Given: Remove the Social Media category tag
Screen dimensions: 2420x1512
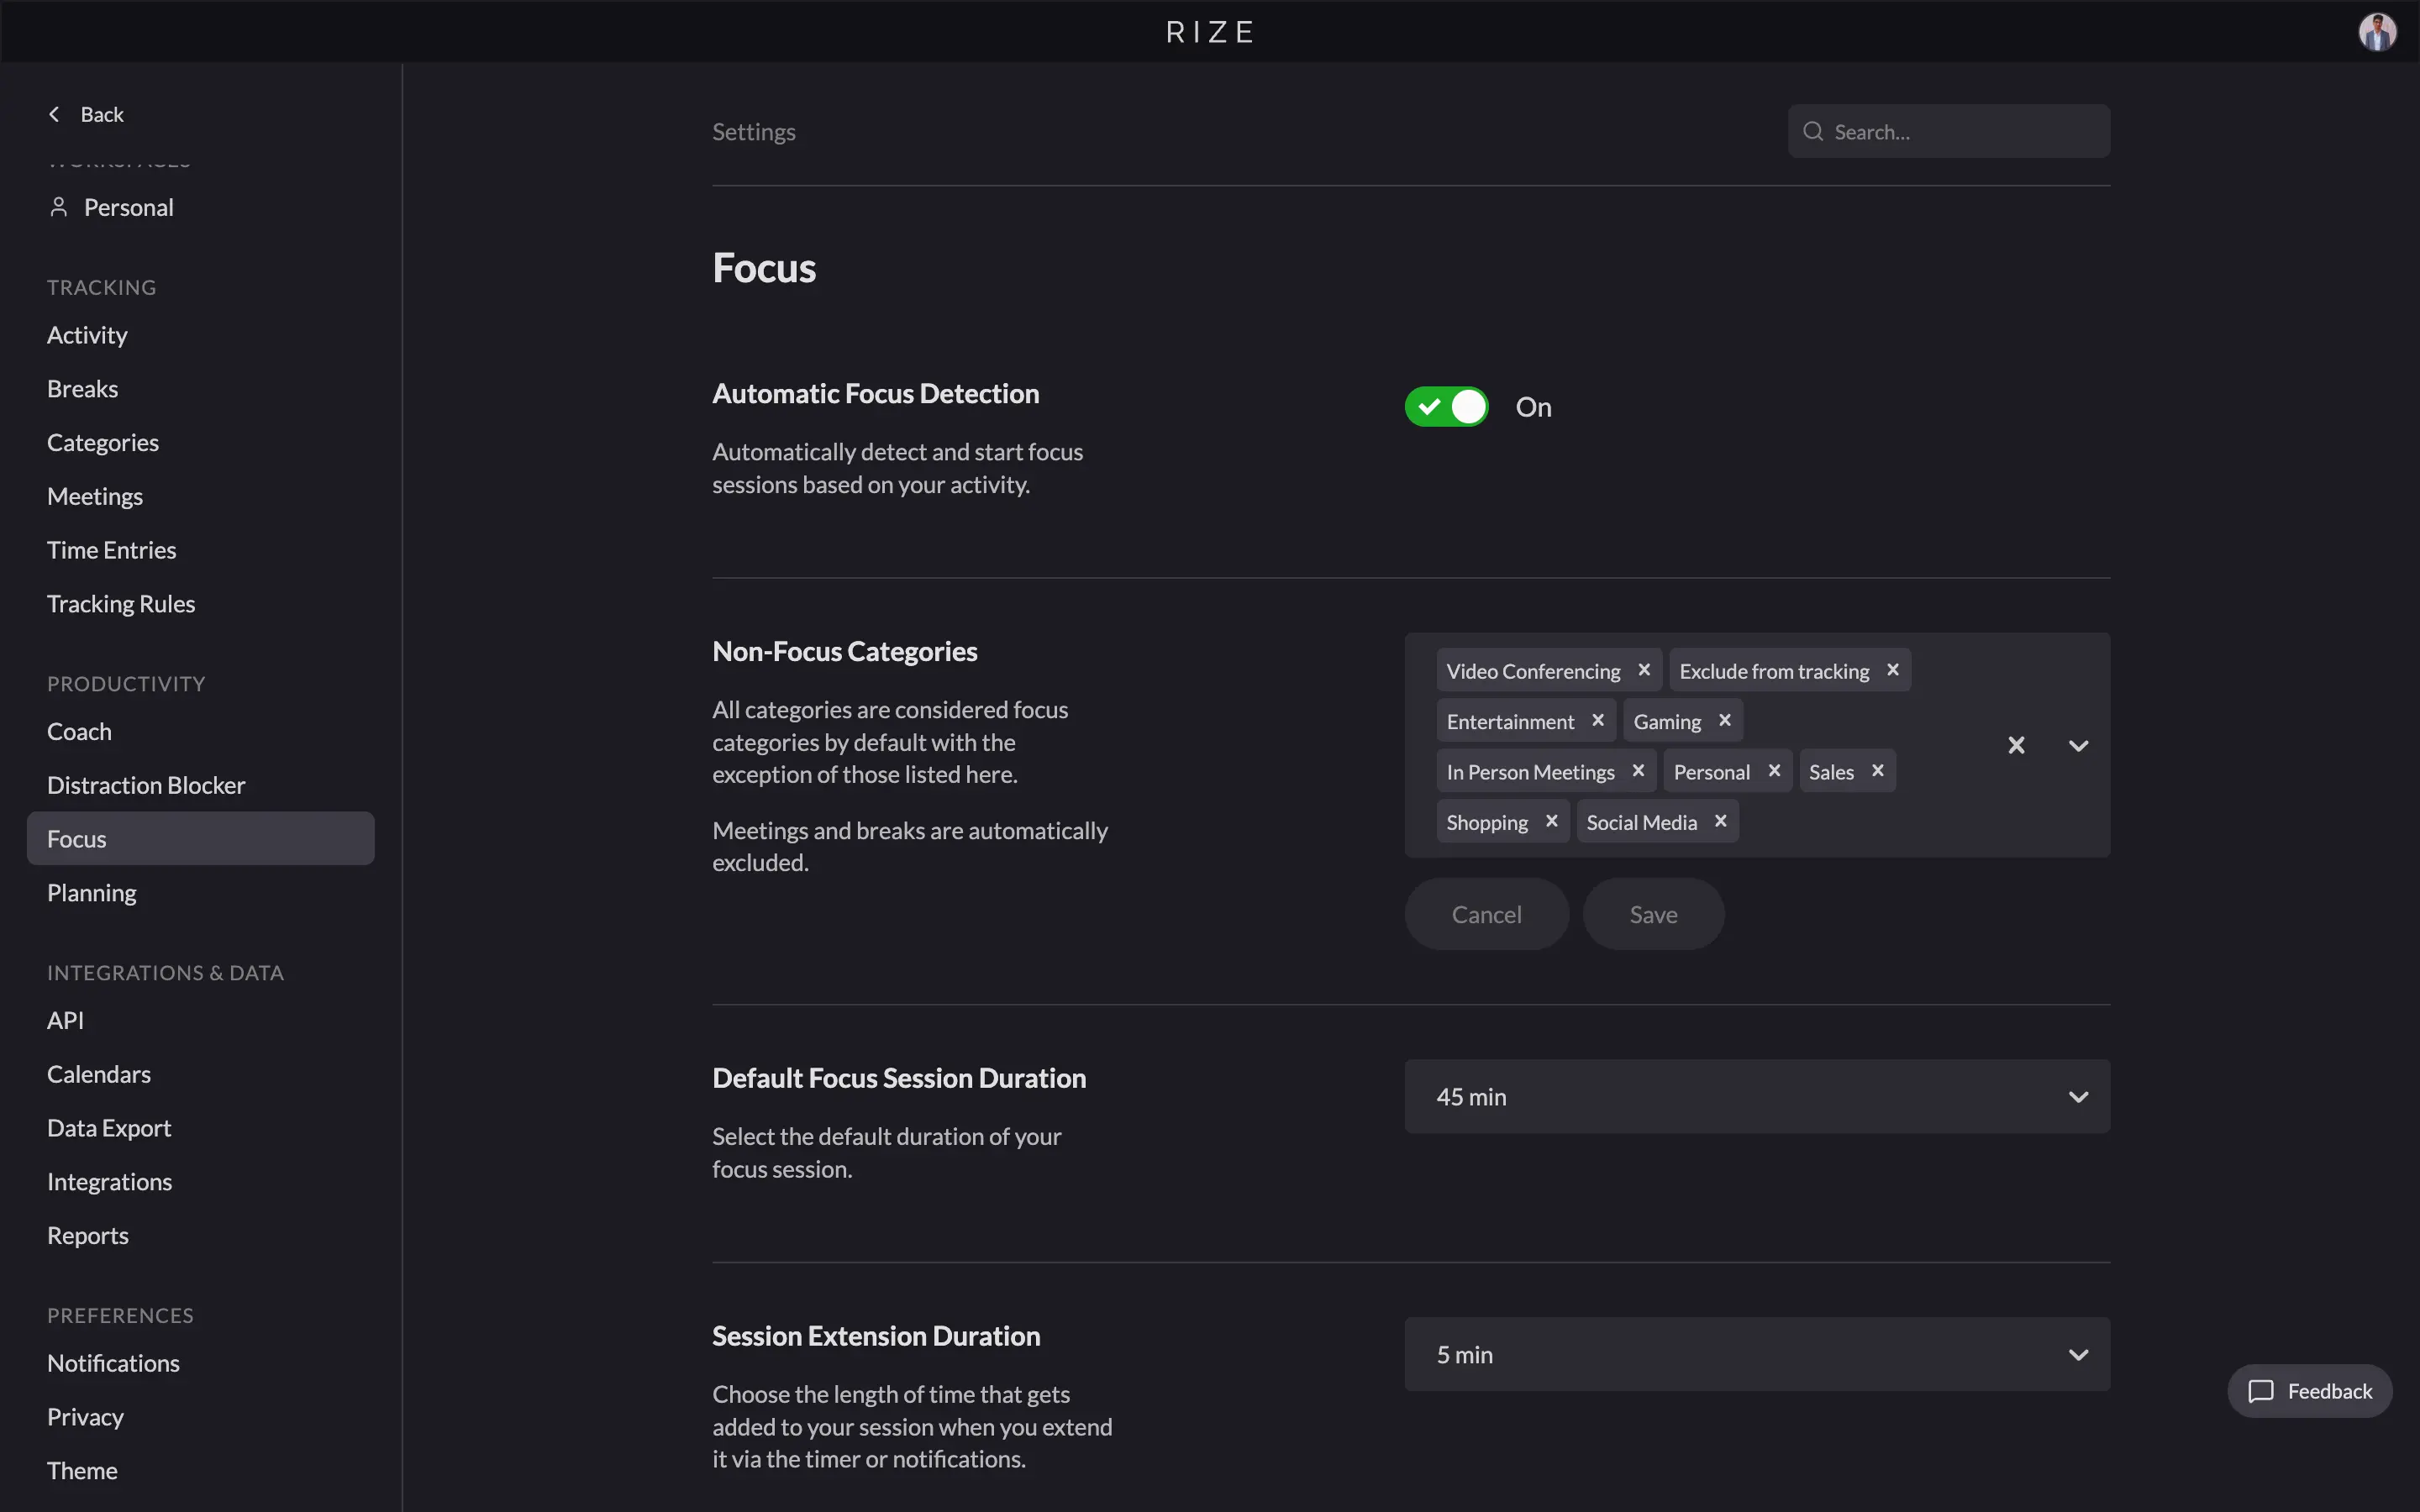Looking at the screenshot, I should pos(1721,821).
